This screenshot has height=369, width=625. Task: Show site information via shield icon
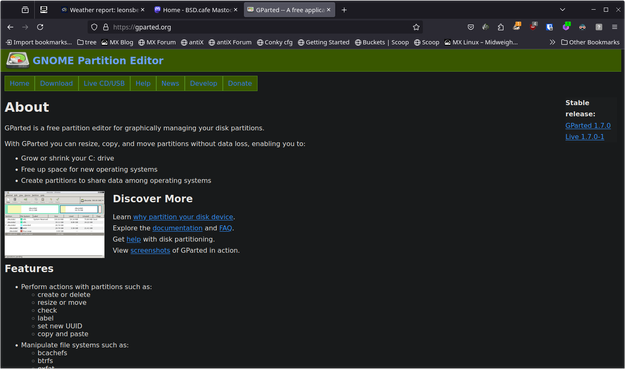[94, 27]
